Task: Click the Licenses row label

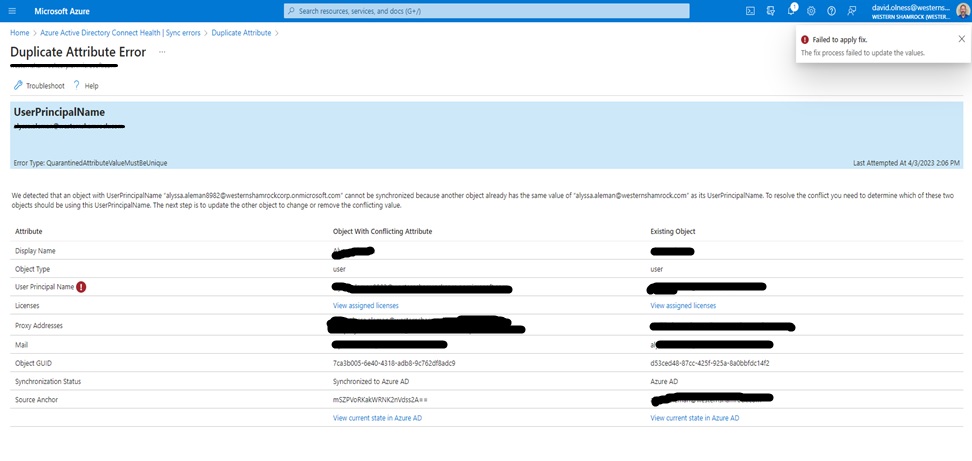Action: (27, 305)
